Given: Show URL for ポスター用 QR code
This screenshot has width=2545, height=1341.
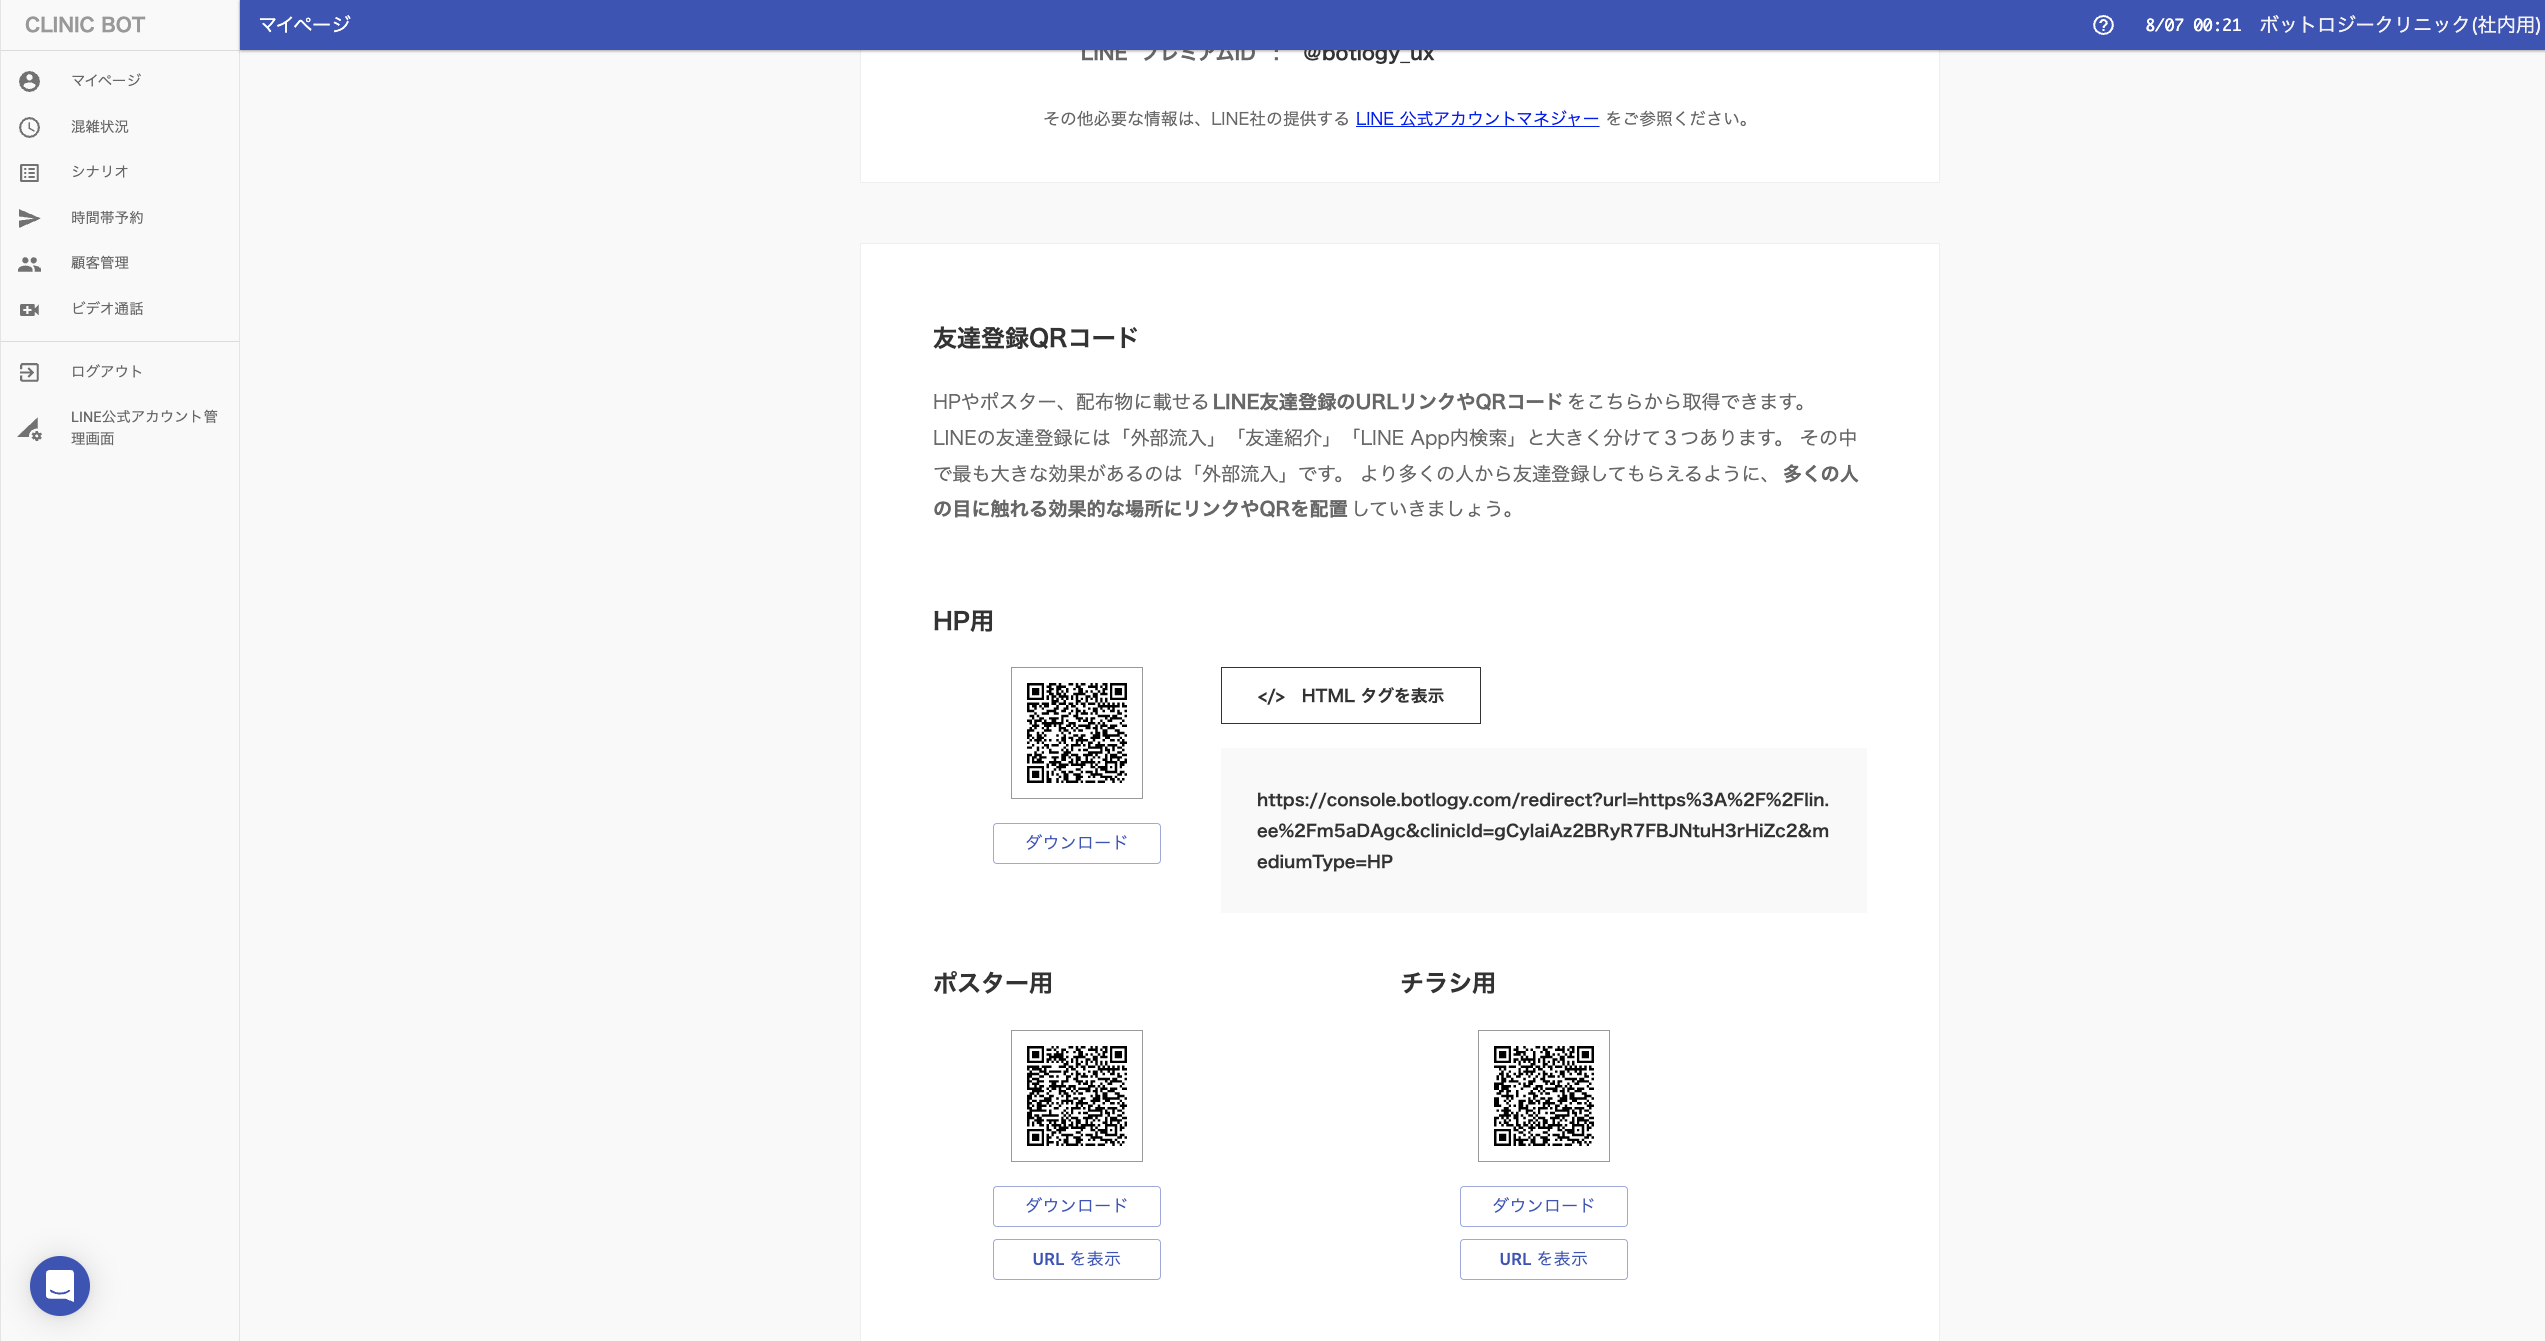Looking at the screenshot, I should [x=1076, y=1259].
